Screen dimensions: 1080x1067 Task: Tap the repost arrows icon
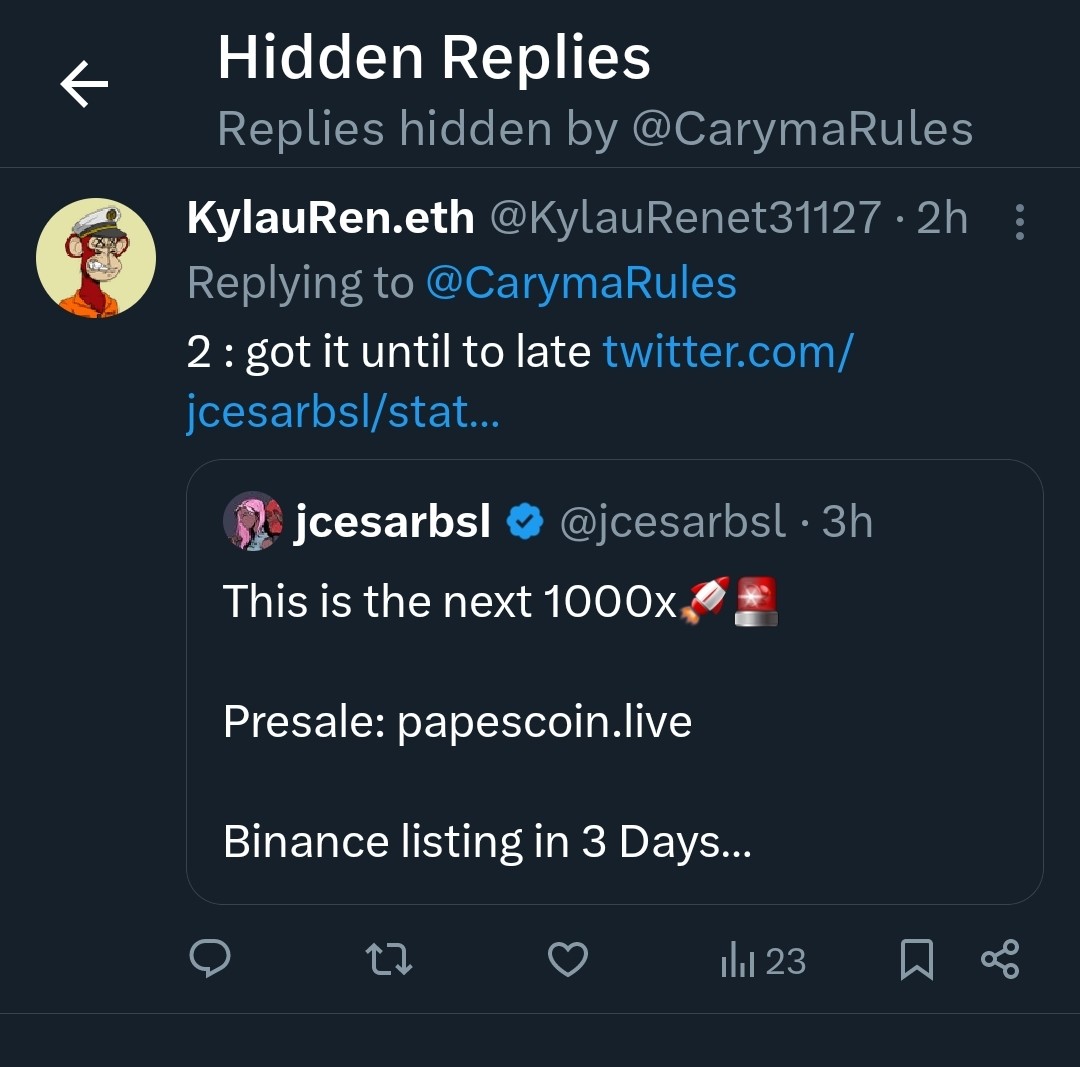click(x=389, y=960)
